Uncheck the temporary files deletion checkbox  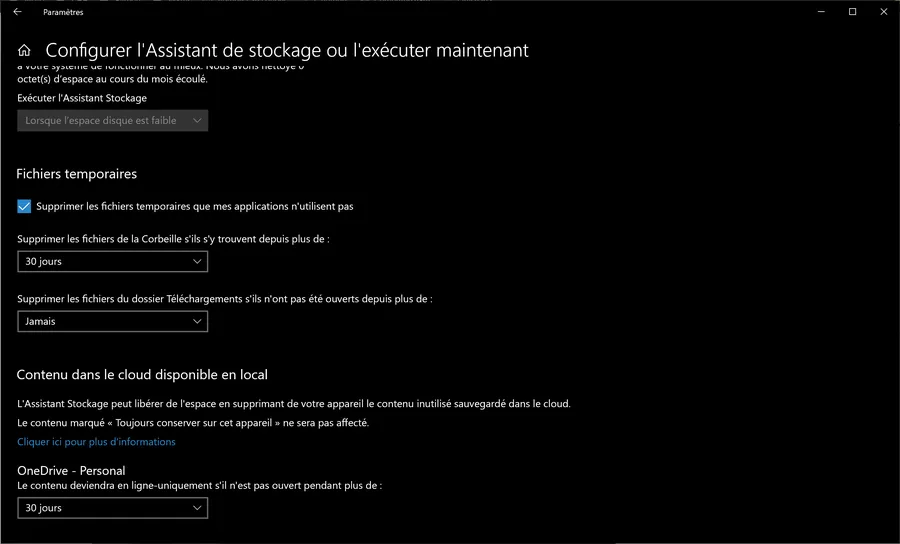point(24,206)
